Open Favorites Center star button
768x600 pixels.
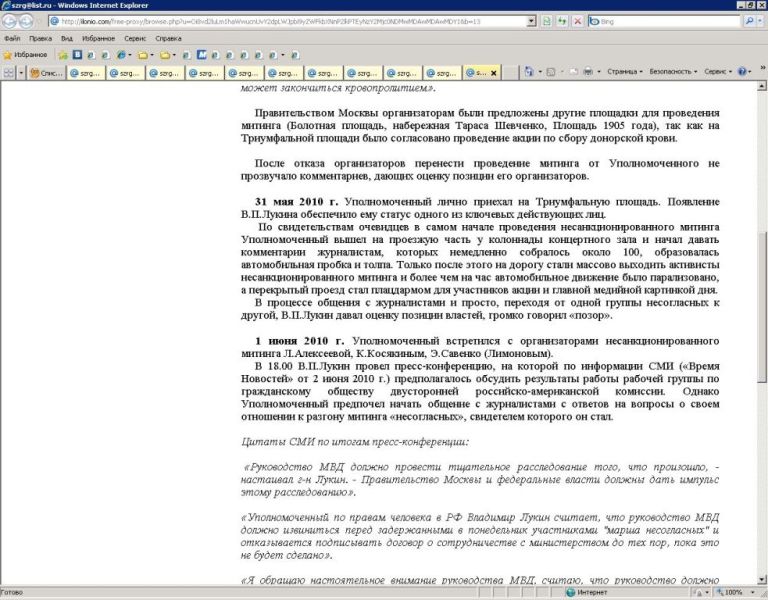(25, 55)
